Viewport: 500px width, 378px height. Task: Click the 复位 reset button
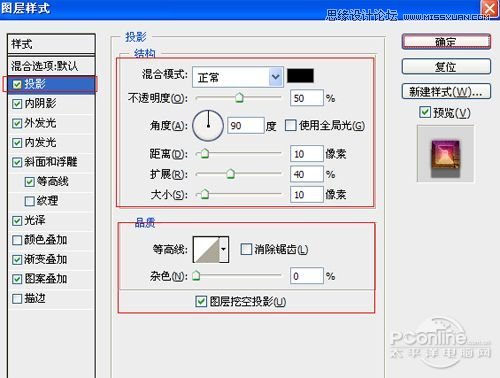coord(446,67)
